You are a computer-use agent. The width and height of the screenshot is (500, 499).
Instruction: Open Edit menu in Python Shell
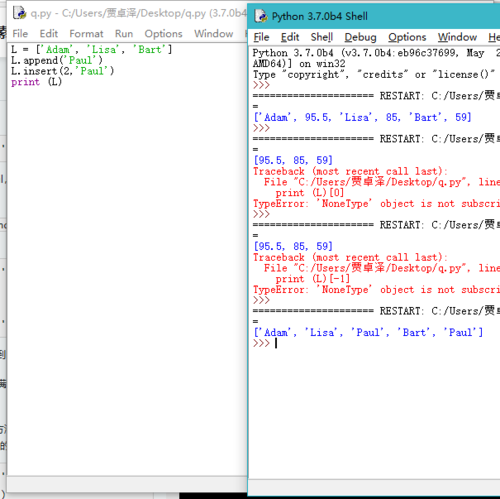tap(290, 37)
